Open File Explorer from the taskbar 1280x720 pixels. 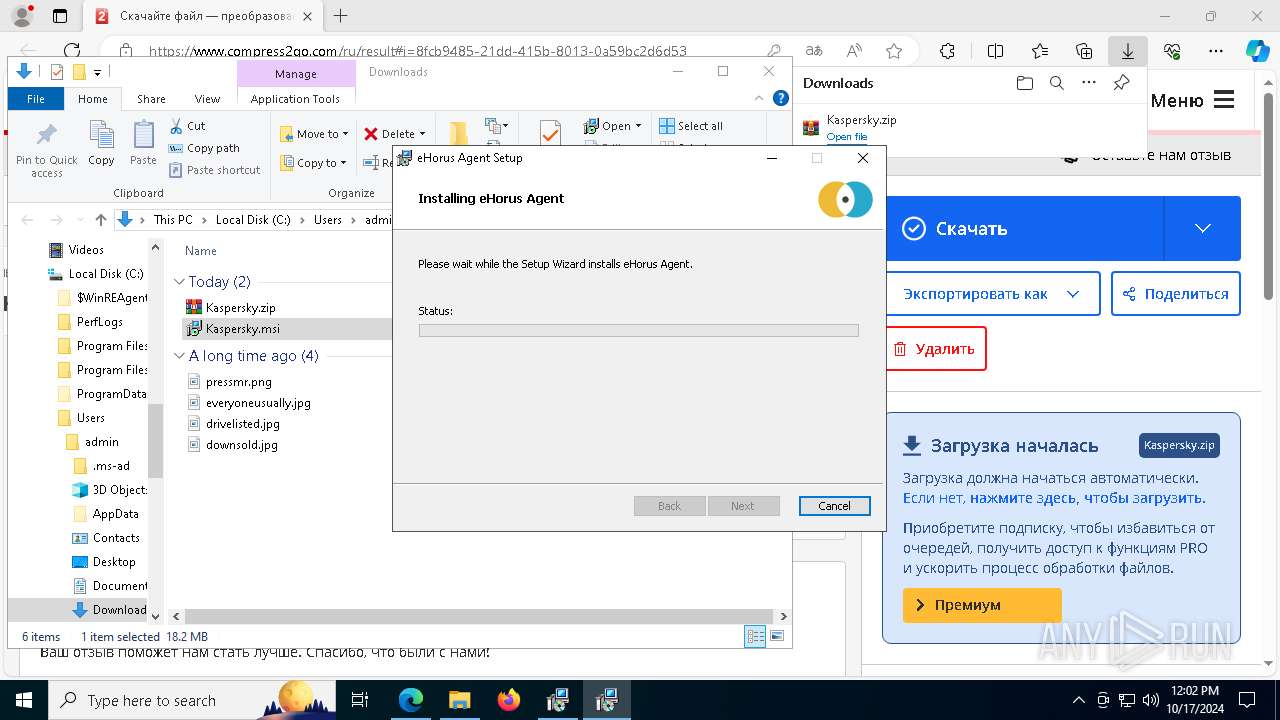(460, 700)
